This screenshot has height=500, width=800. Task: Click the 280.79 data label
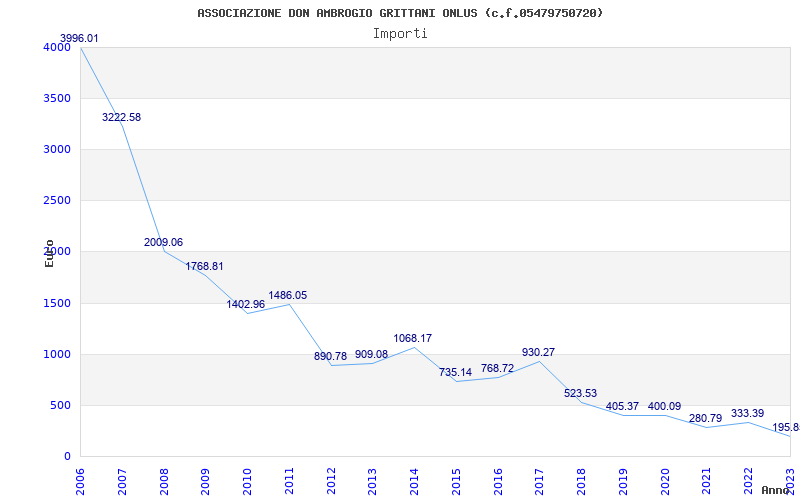click(x=706, y=418)
